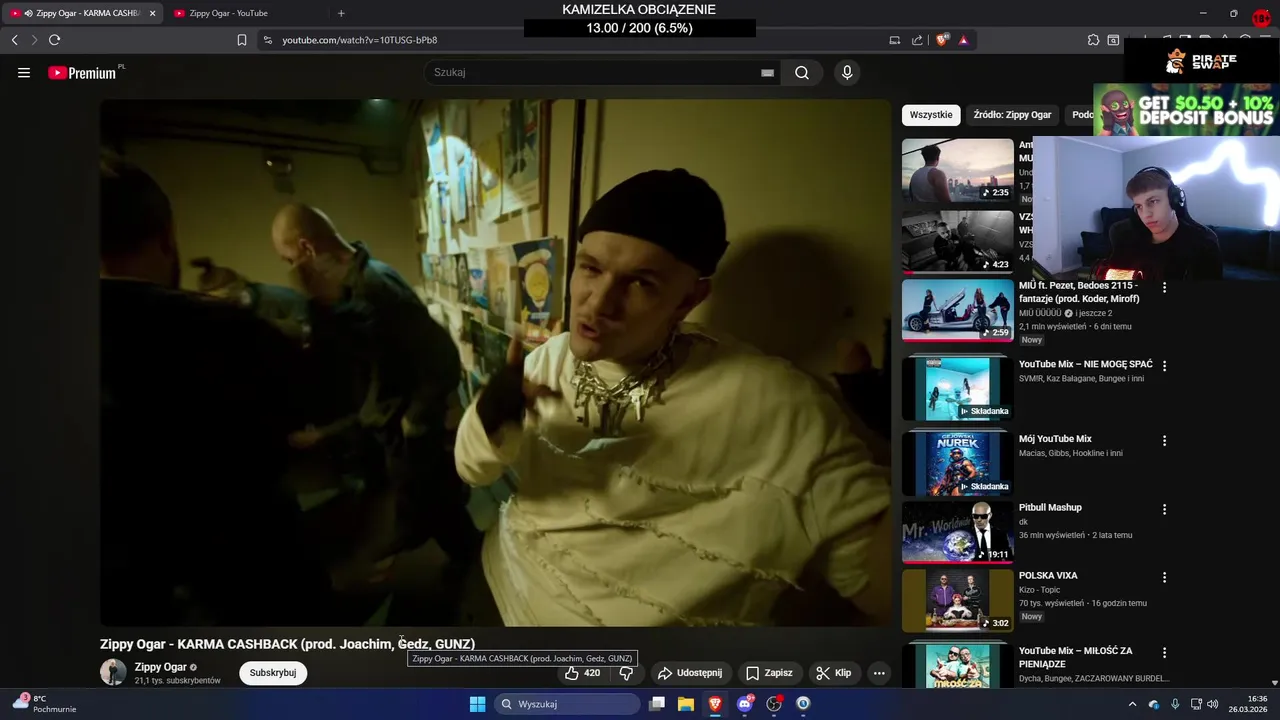Click the address bar URL
Screen dimensions: 1280x720
click(x=360, y=40)
